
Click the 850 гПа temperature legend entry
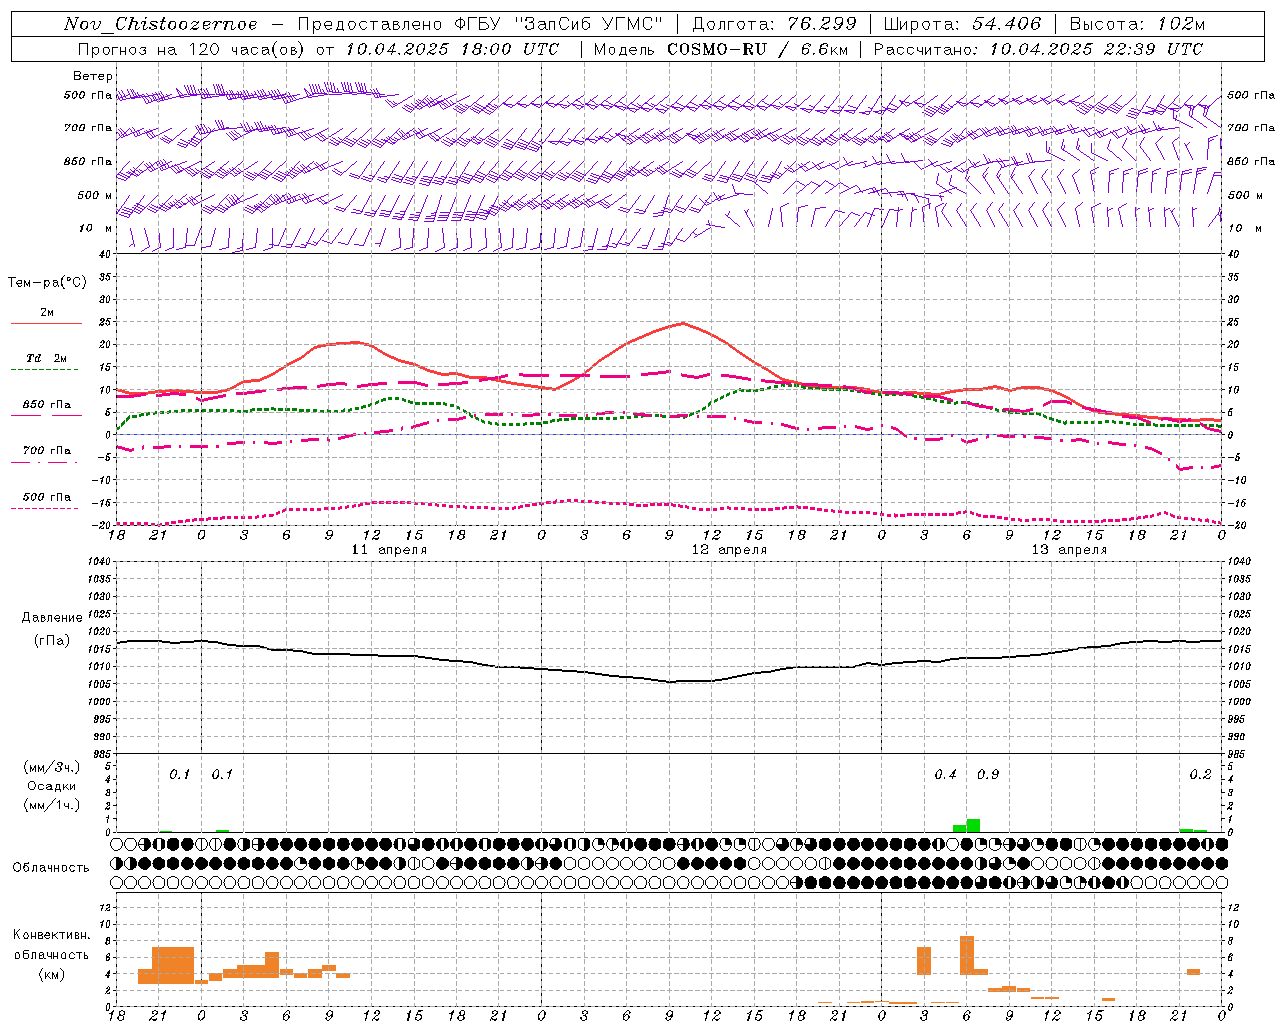click(x=47, y=405)
